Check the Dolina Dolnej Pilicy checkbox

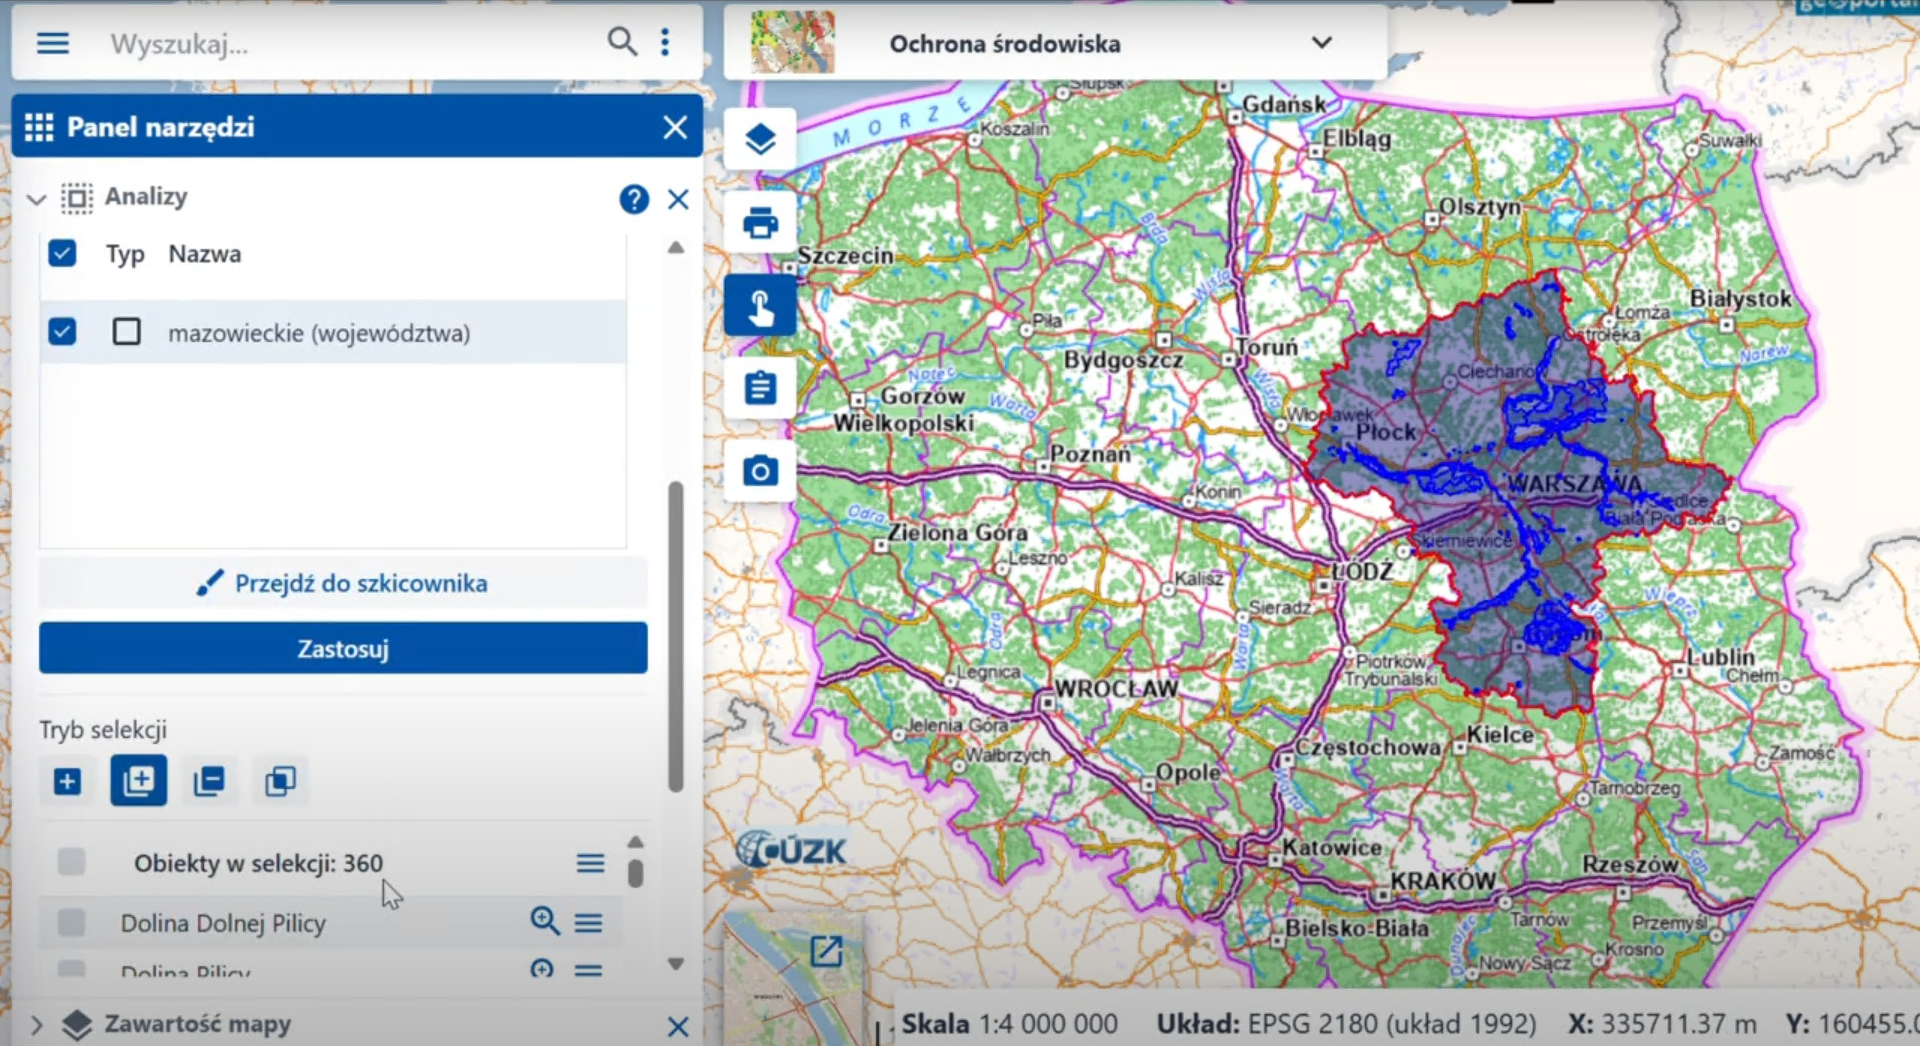click(x=70, y=922)
